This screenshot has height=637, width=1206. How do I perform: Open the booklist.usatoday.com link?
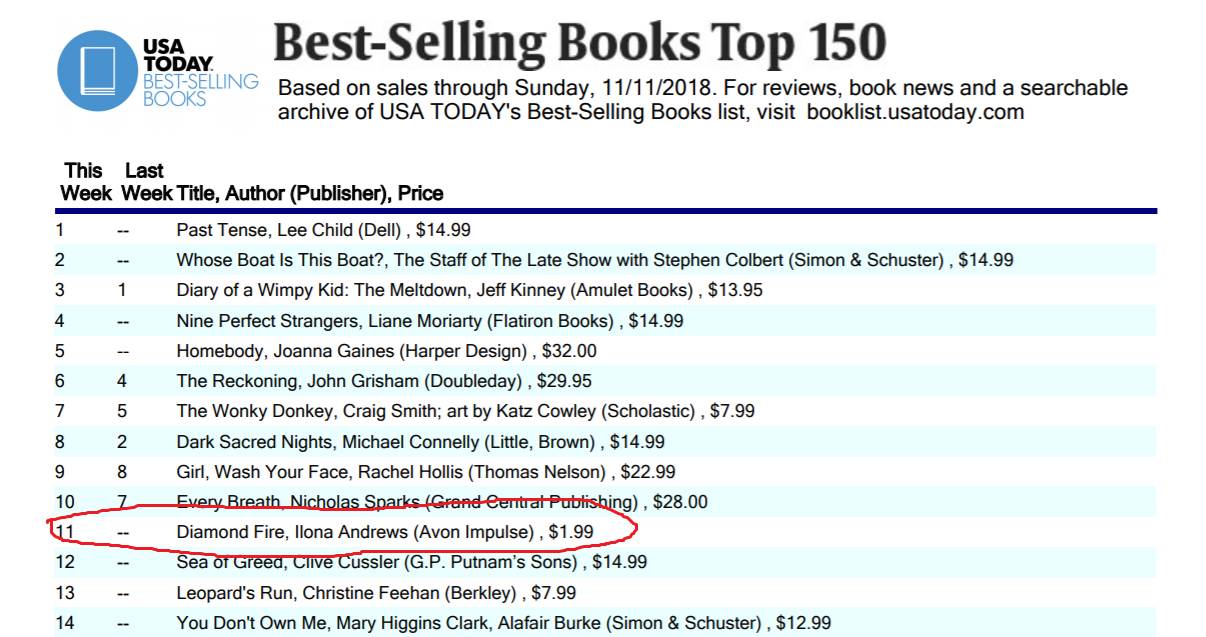(x=915, y=112)
